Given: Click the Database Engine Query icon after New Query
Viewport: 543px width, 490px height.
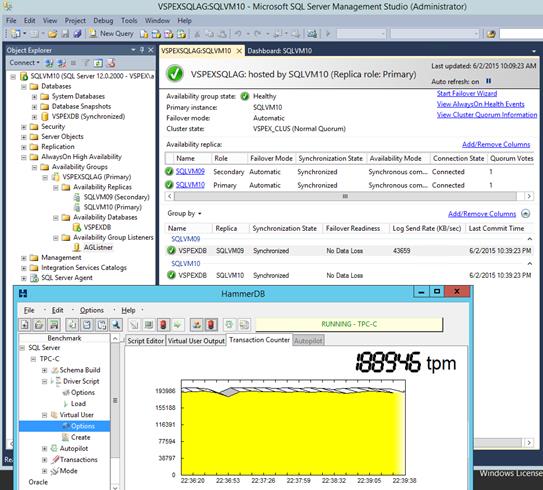Looking at the screenshot, I should click(144, 34).
